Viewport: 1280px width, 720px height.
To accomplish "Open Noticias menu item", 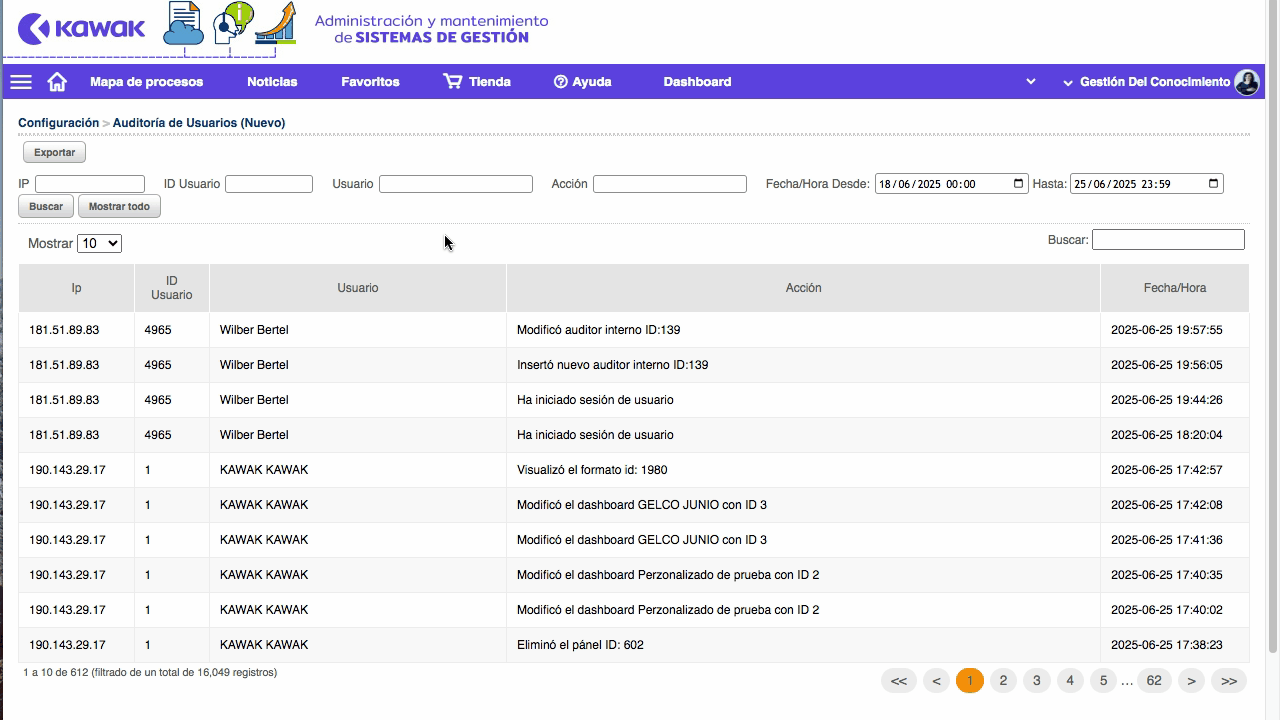I will (272, 82).
